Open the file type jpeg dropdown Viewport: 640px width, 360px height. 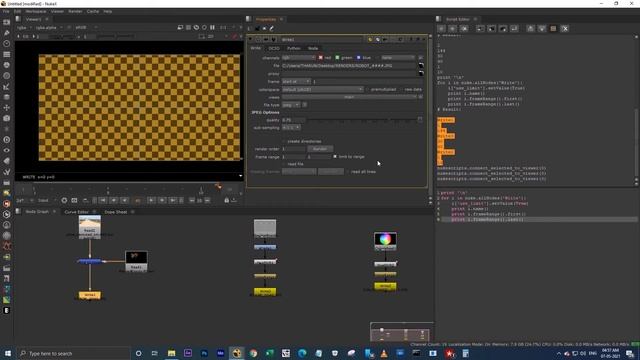click(291, 105)
